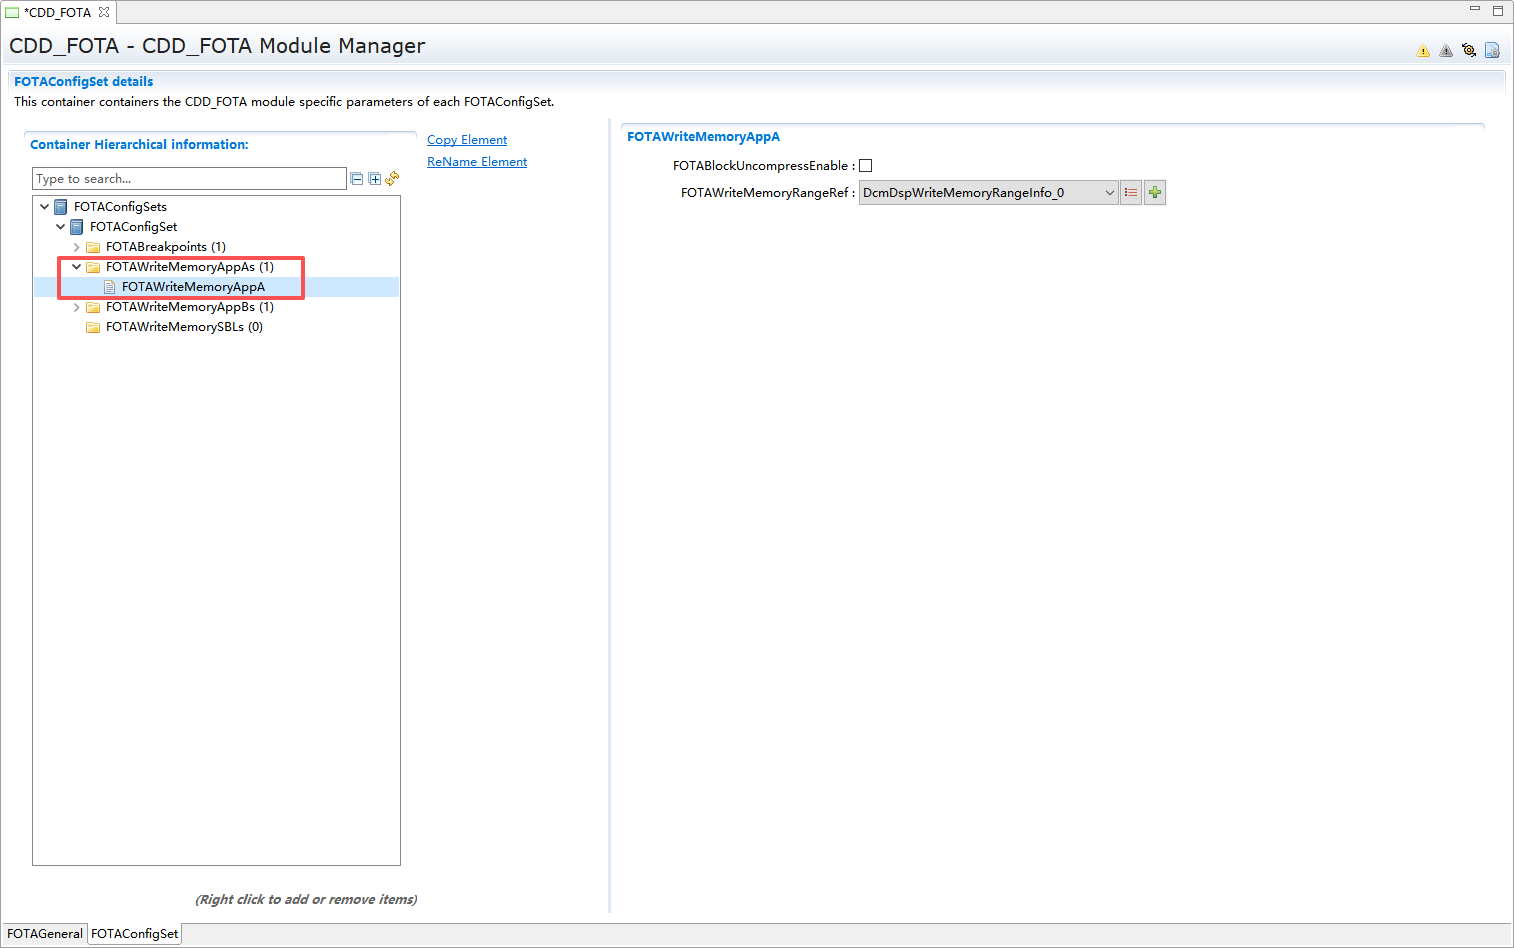
Task: Click the FOTAWriteMemorySBLs folder icon
Action: [x=93, y=327]
